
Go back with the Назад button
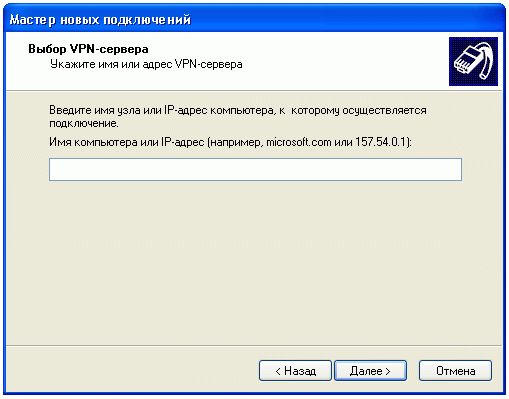295,370
